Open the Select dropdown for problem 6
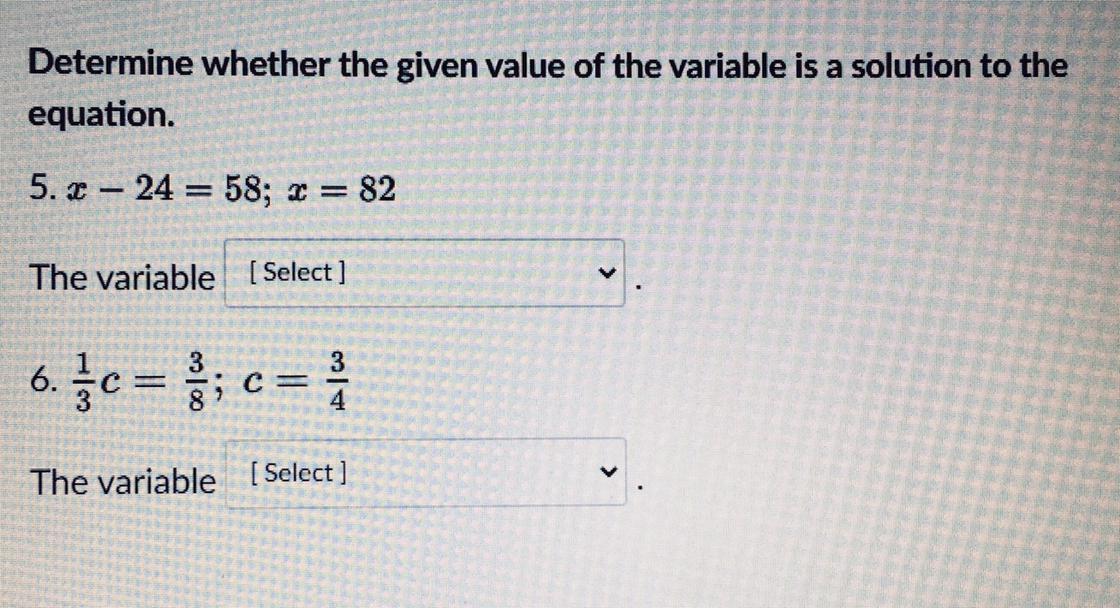The height and width of the screenshot is (608, 1120). 426,472
